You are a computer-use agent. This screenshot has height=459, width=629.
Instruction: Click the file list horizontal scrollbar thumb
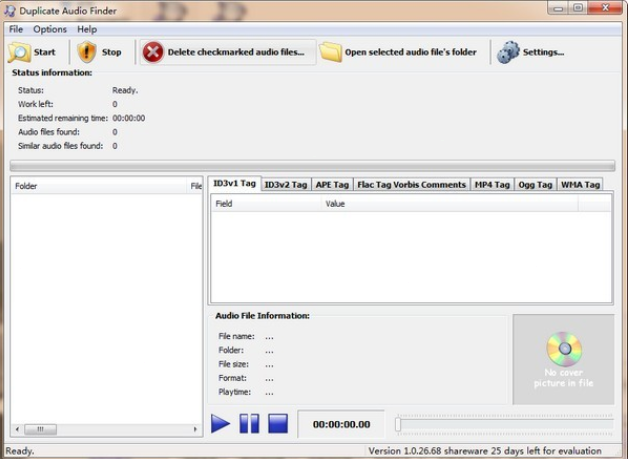(x=41, y=429)
